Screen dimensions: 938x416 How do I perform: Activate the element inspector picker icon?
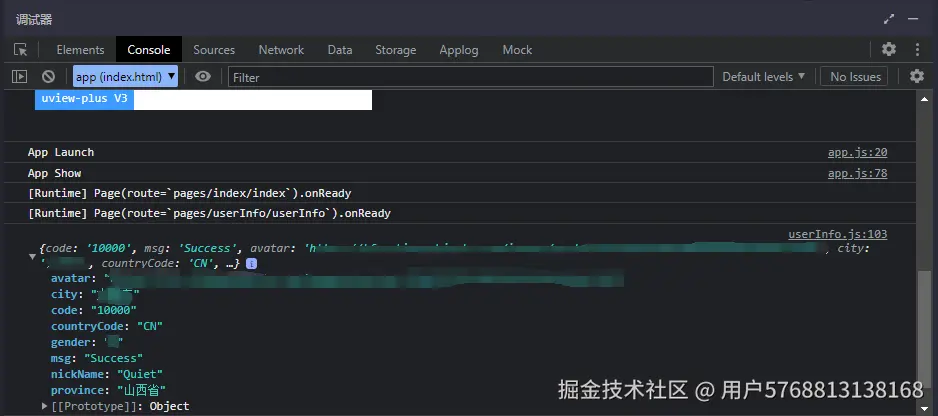[20, 50]
